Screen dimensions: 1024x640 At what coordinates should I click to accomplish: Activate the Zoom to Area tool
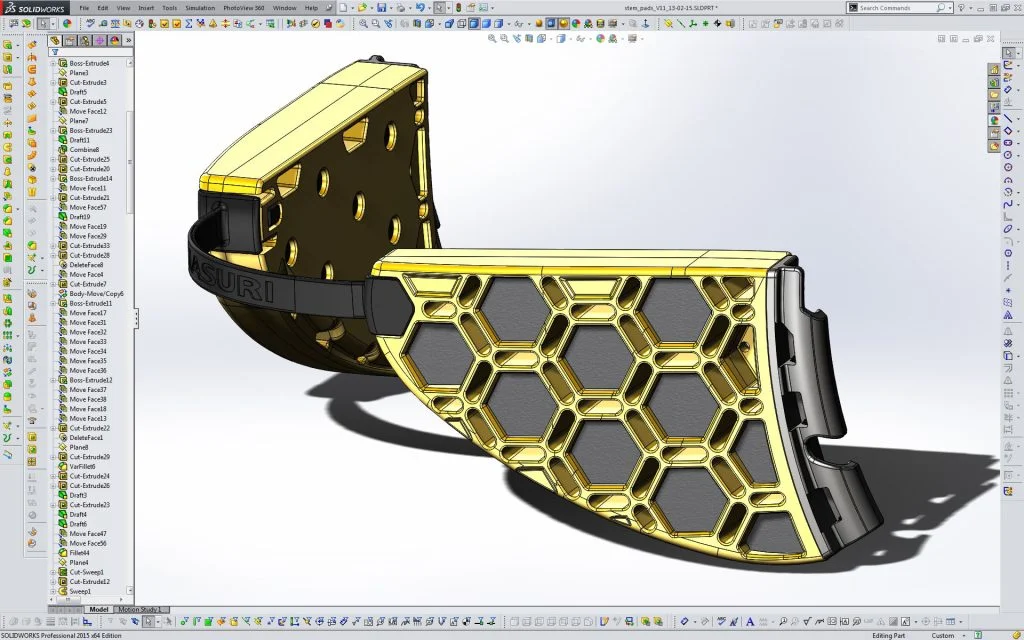click(503, 38)
